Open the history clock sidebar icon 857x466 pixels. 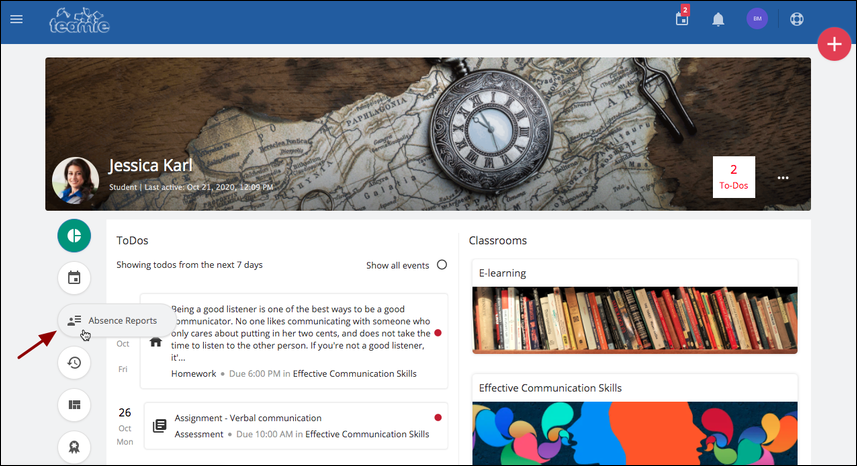pos(74,362)
